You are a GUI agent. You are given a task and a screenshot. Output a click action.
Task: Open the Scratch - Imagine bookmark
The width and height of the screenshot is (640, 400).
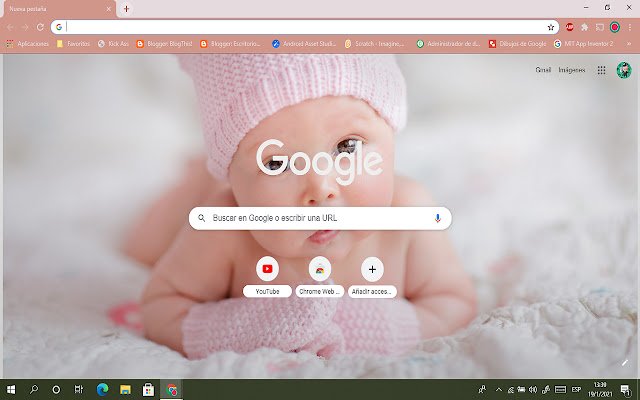tap(374, 44)
